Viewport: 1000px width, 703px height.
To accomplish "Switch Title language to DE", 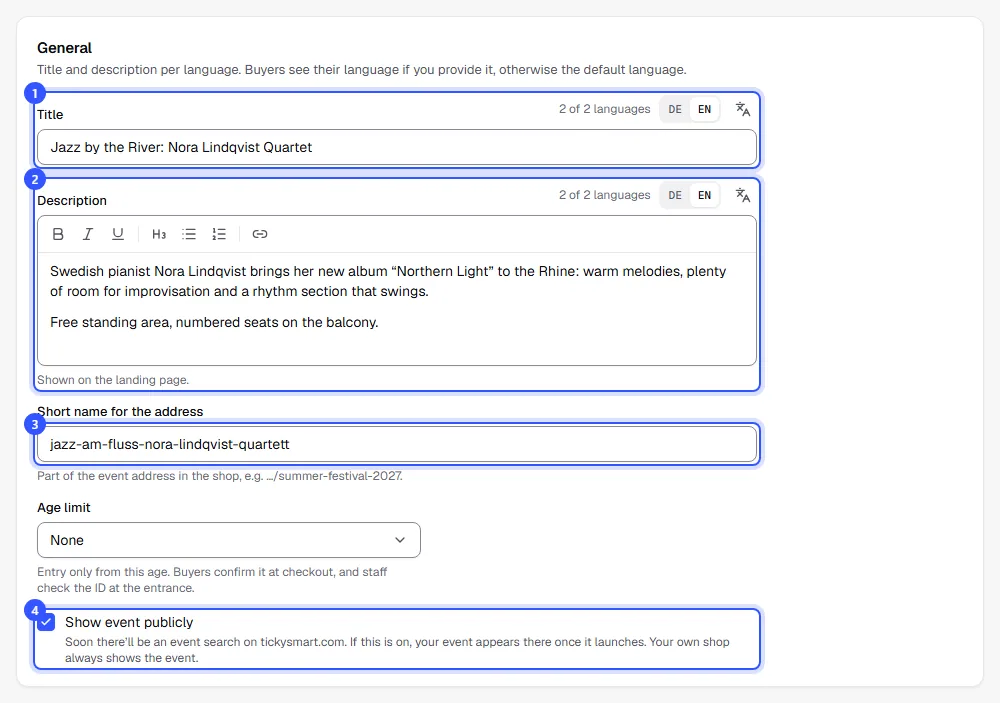I will (675, 109).
